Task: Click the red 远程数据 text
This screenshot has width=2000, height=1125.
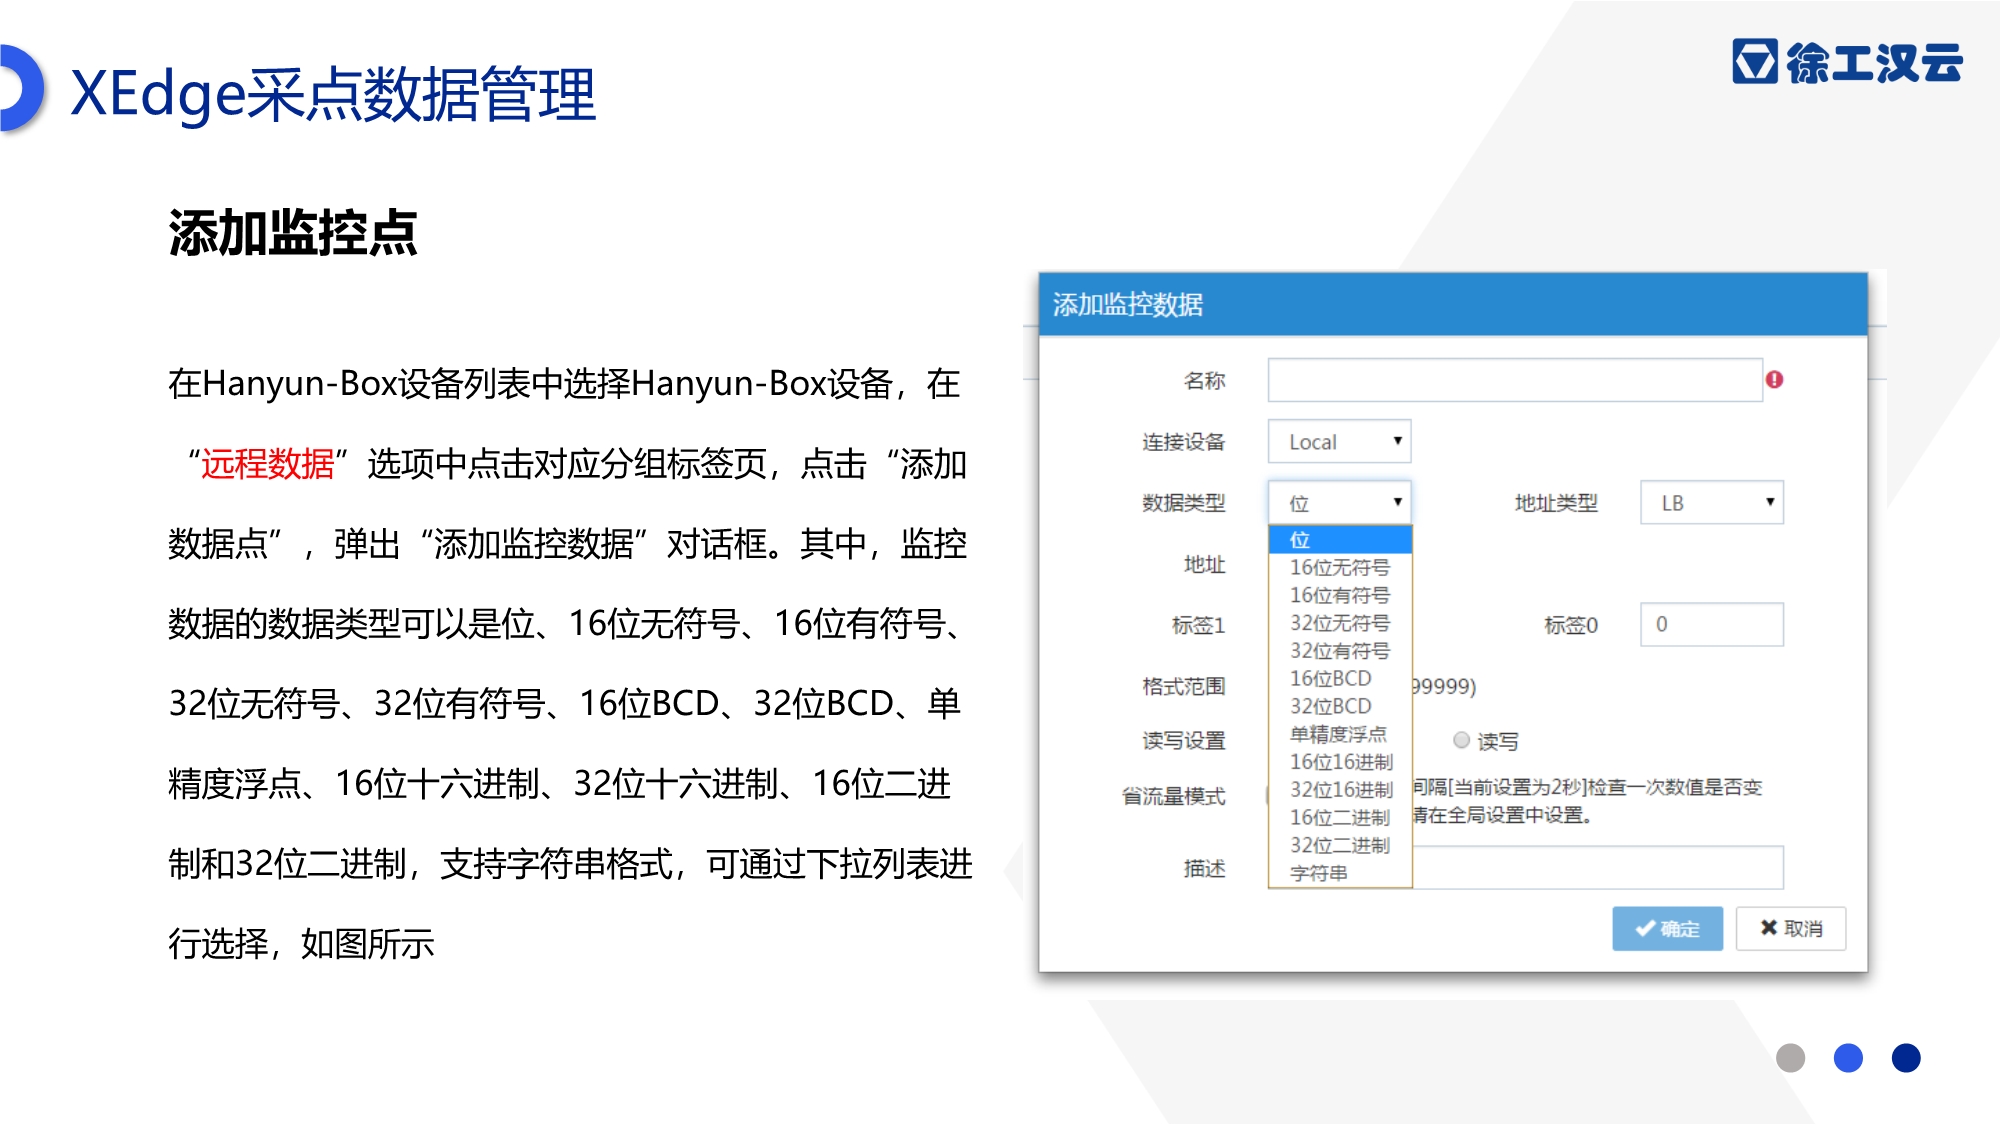Action: (x=268, y=464)
